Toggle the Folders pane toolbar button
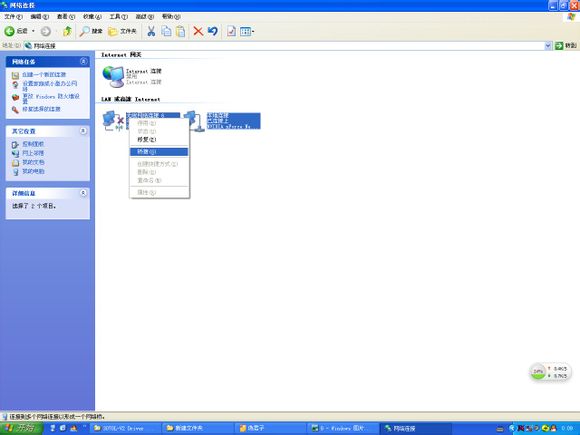Image resolution: width=580 pixels, height=435 pixels. coord(122,31)
